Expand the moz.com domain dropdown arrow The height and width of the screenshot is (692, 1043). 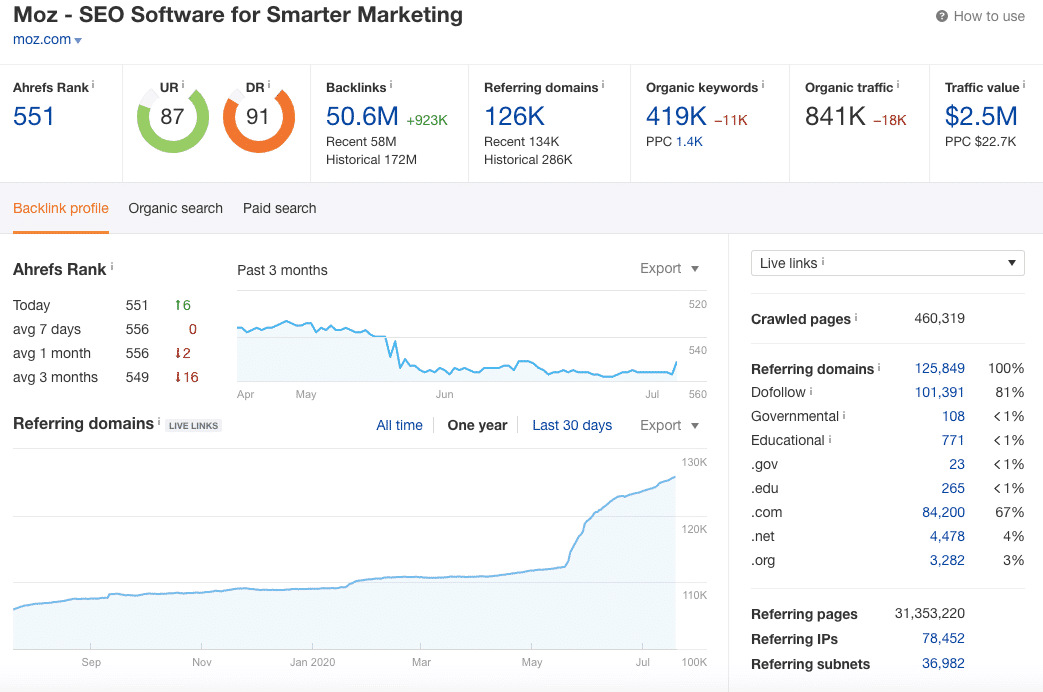(x=78, y=41)
